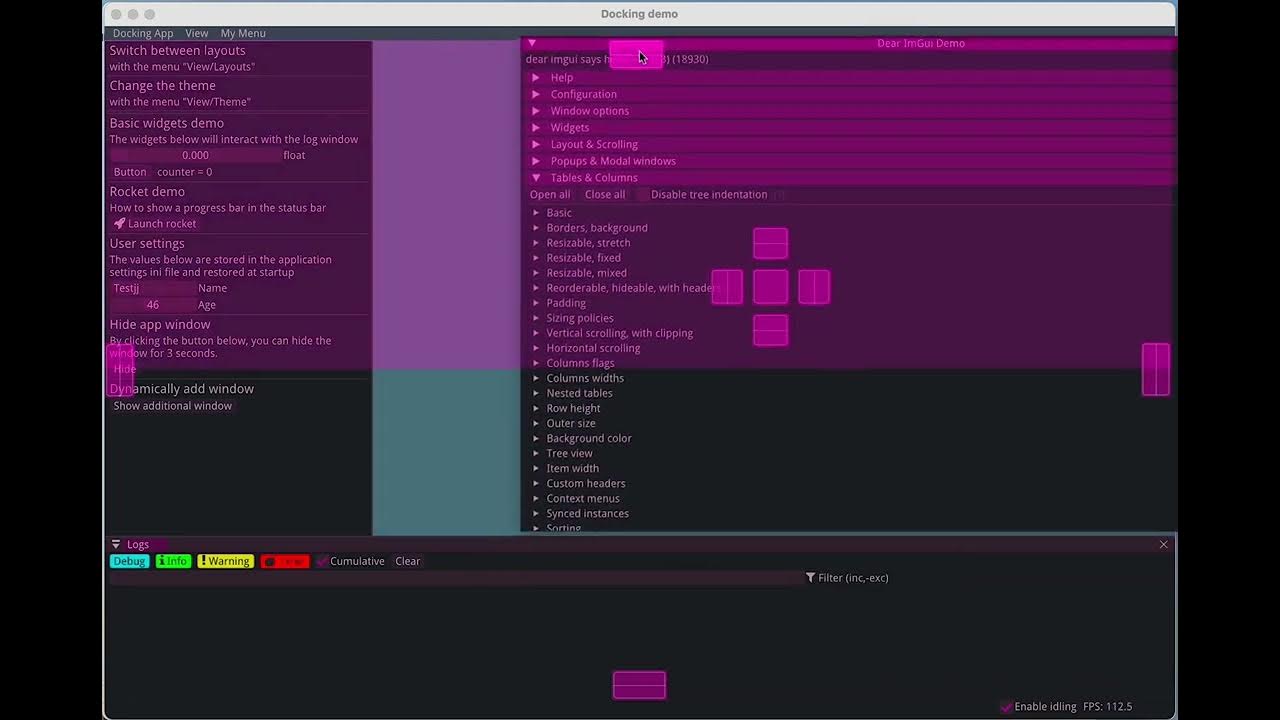Click the outer right-edge docking target
The width and height of the screenshot is (1280, 720).
pyautogui.click(x=1156, y=369)
